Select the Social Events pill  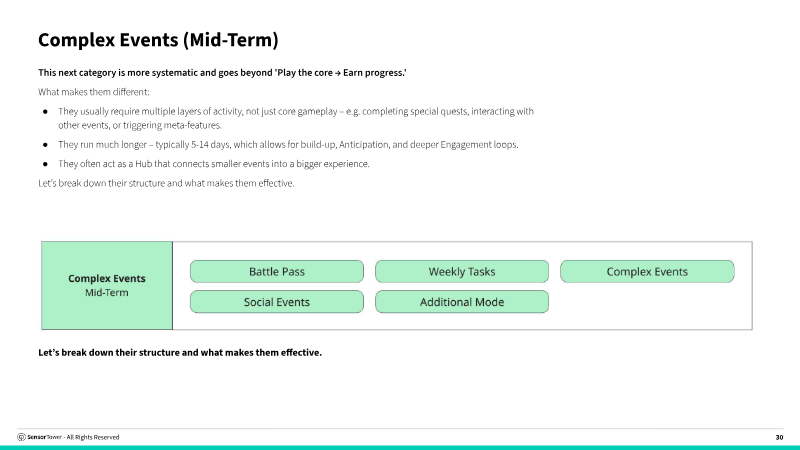[x=276, y=302]
